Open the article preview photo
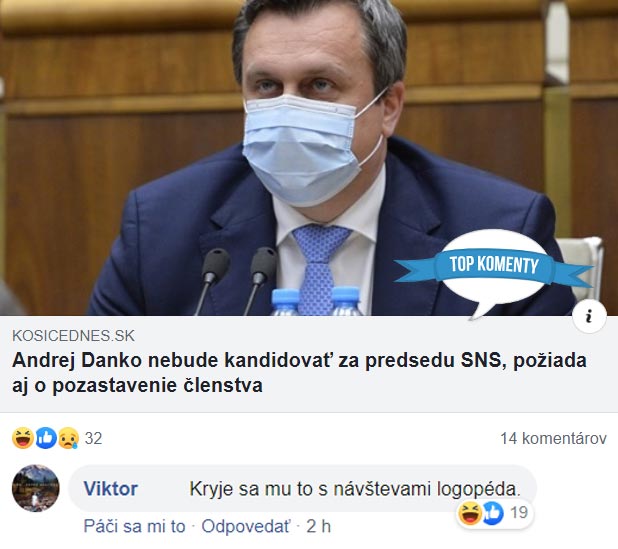The width and height of the screenshot is (618, 549). coord(309,158)
